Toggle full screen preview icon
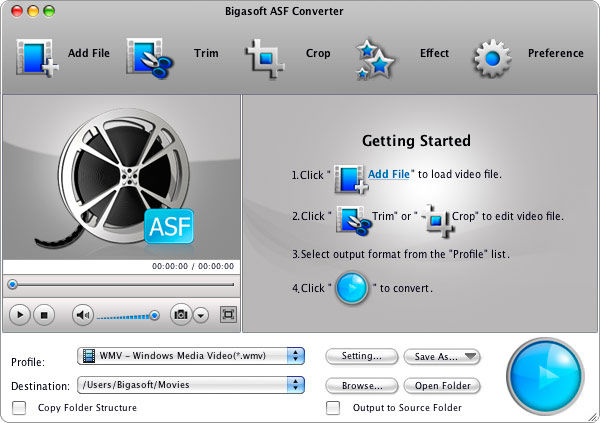The width and height of the screenshot is (600, 423). [228, 315]
